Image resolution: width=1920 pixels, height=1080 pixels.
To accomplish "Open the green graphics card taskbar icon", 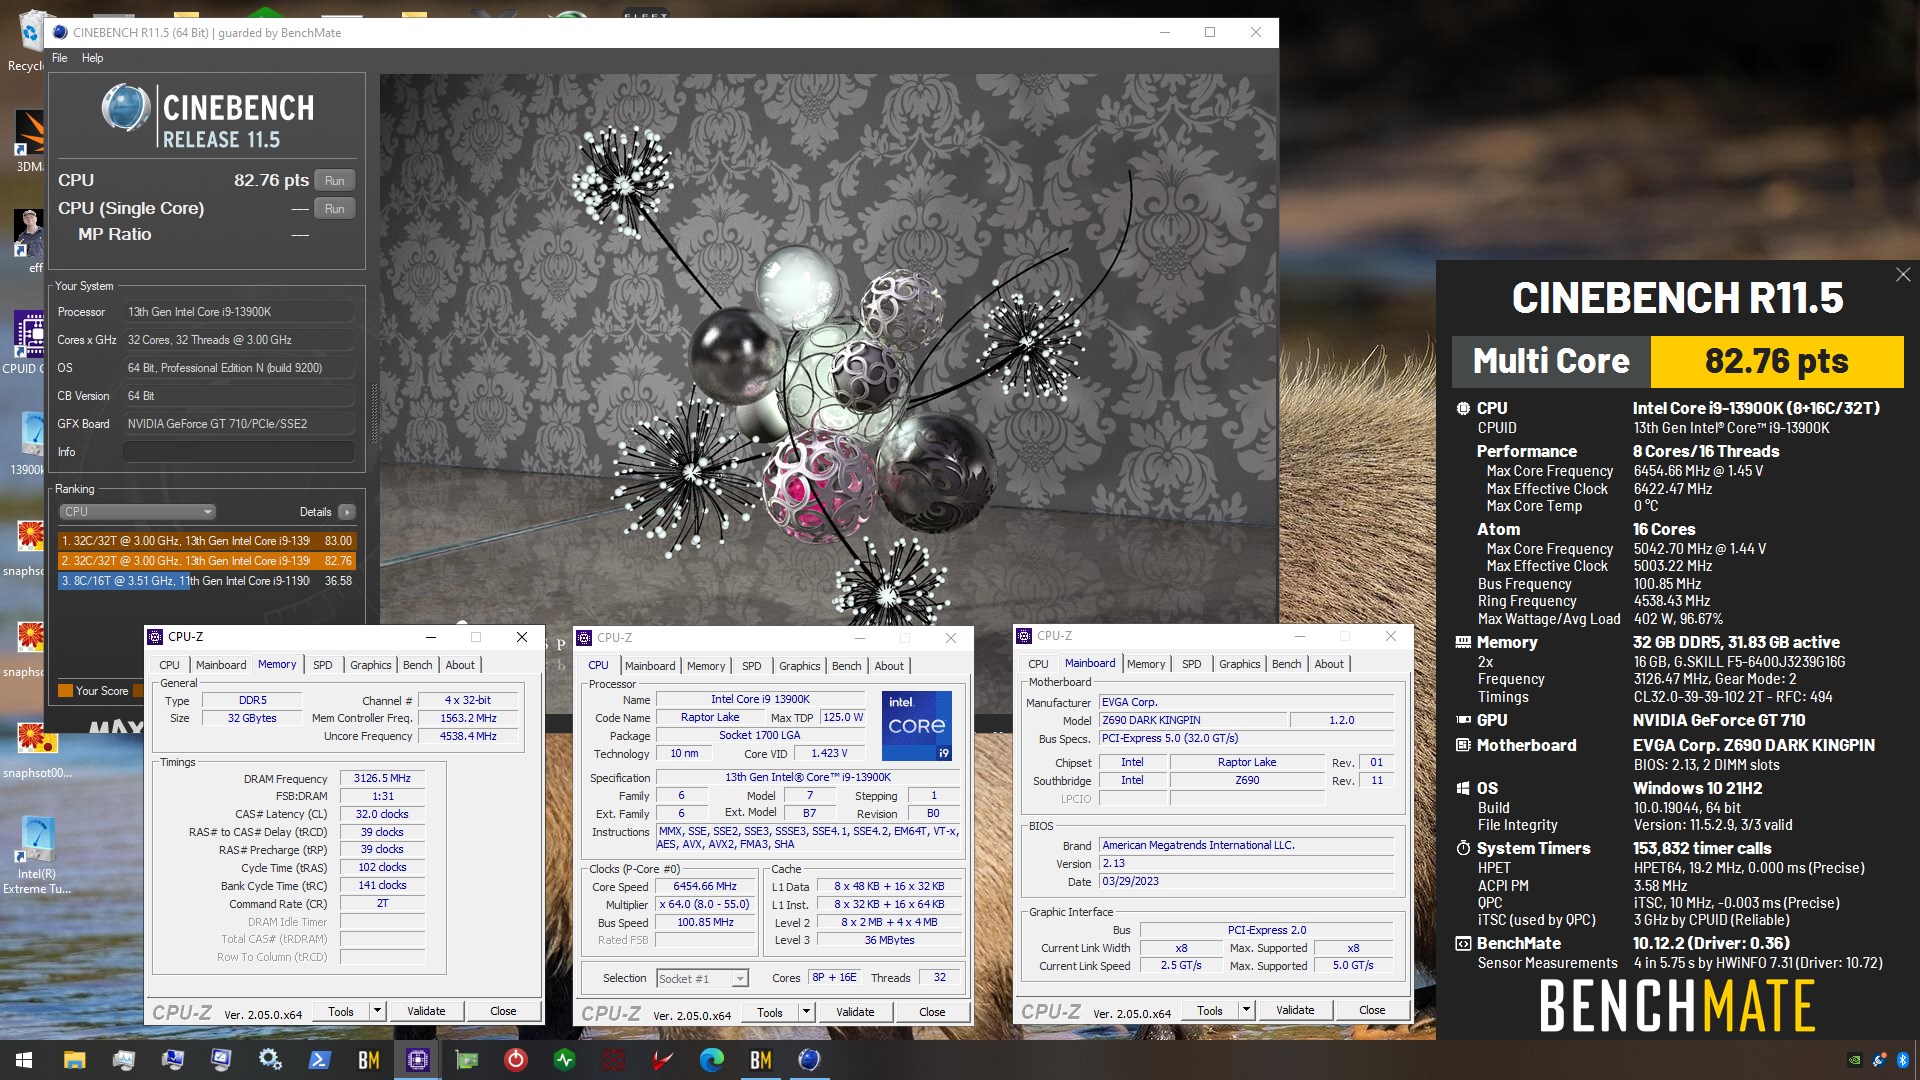I will coord(466,1060).
